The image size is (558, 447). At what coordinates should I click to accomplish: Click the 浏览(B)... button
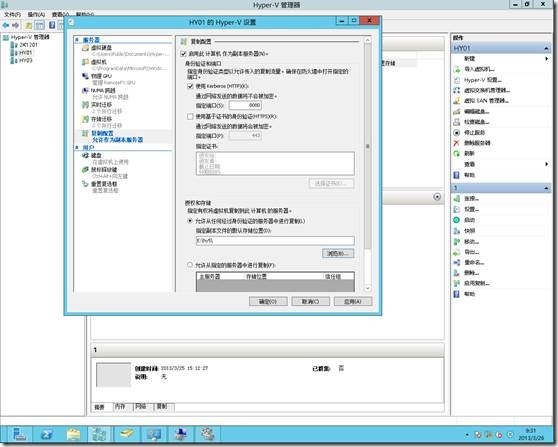(x=338, y=253)
